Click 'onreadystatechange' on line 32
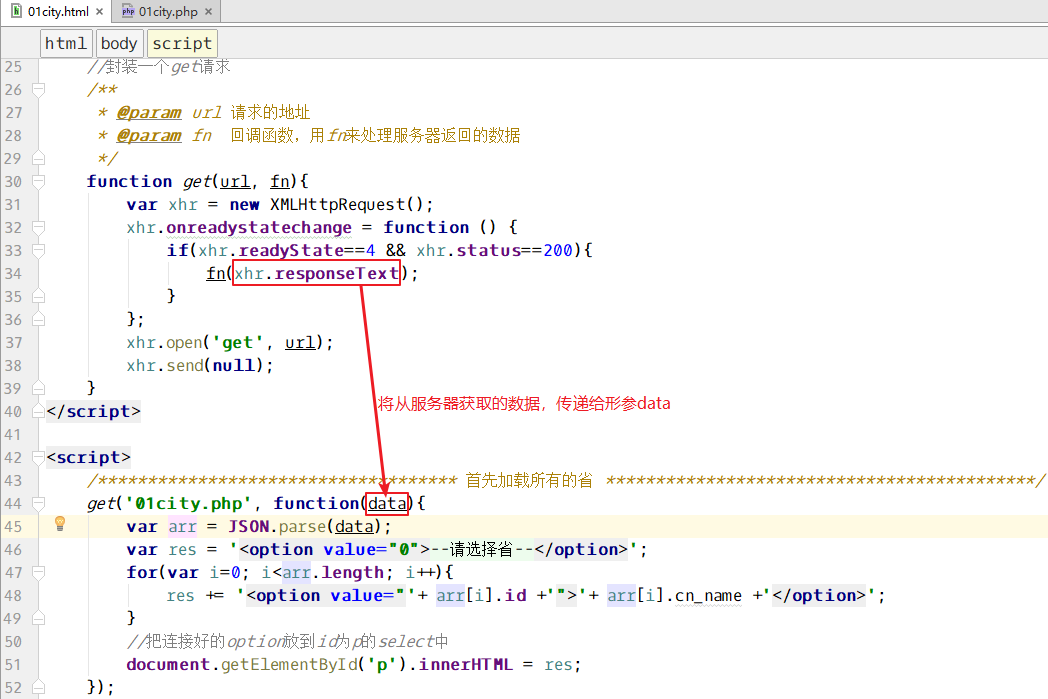The width and height of the screenshot is (1048, 699). (259, 227)
